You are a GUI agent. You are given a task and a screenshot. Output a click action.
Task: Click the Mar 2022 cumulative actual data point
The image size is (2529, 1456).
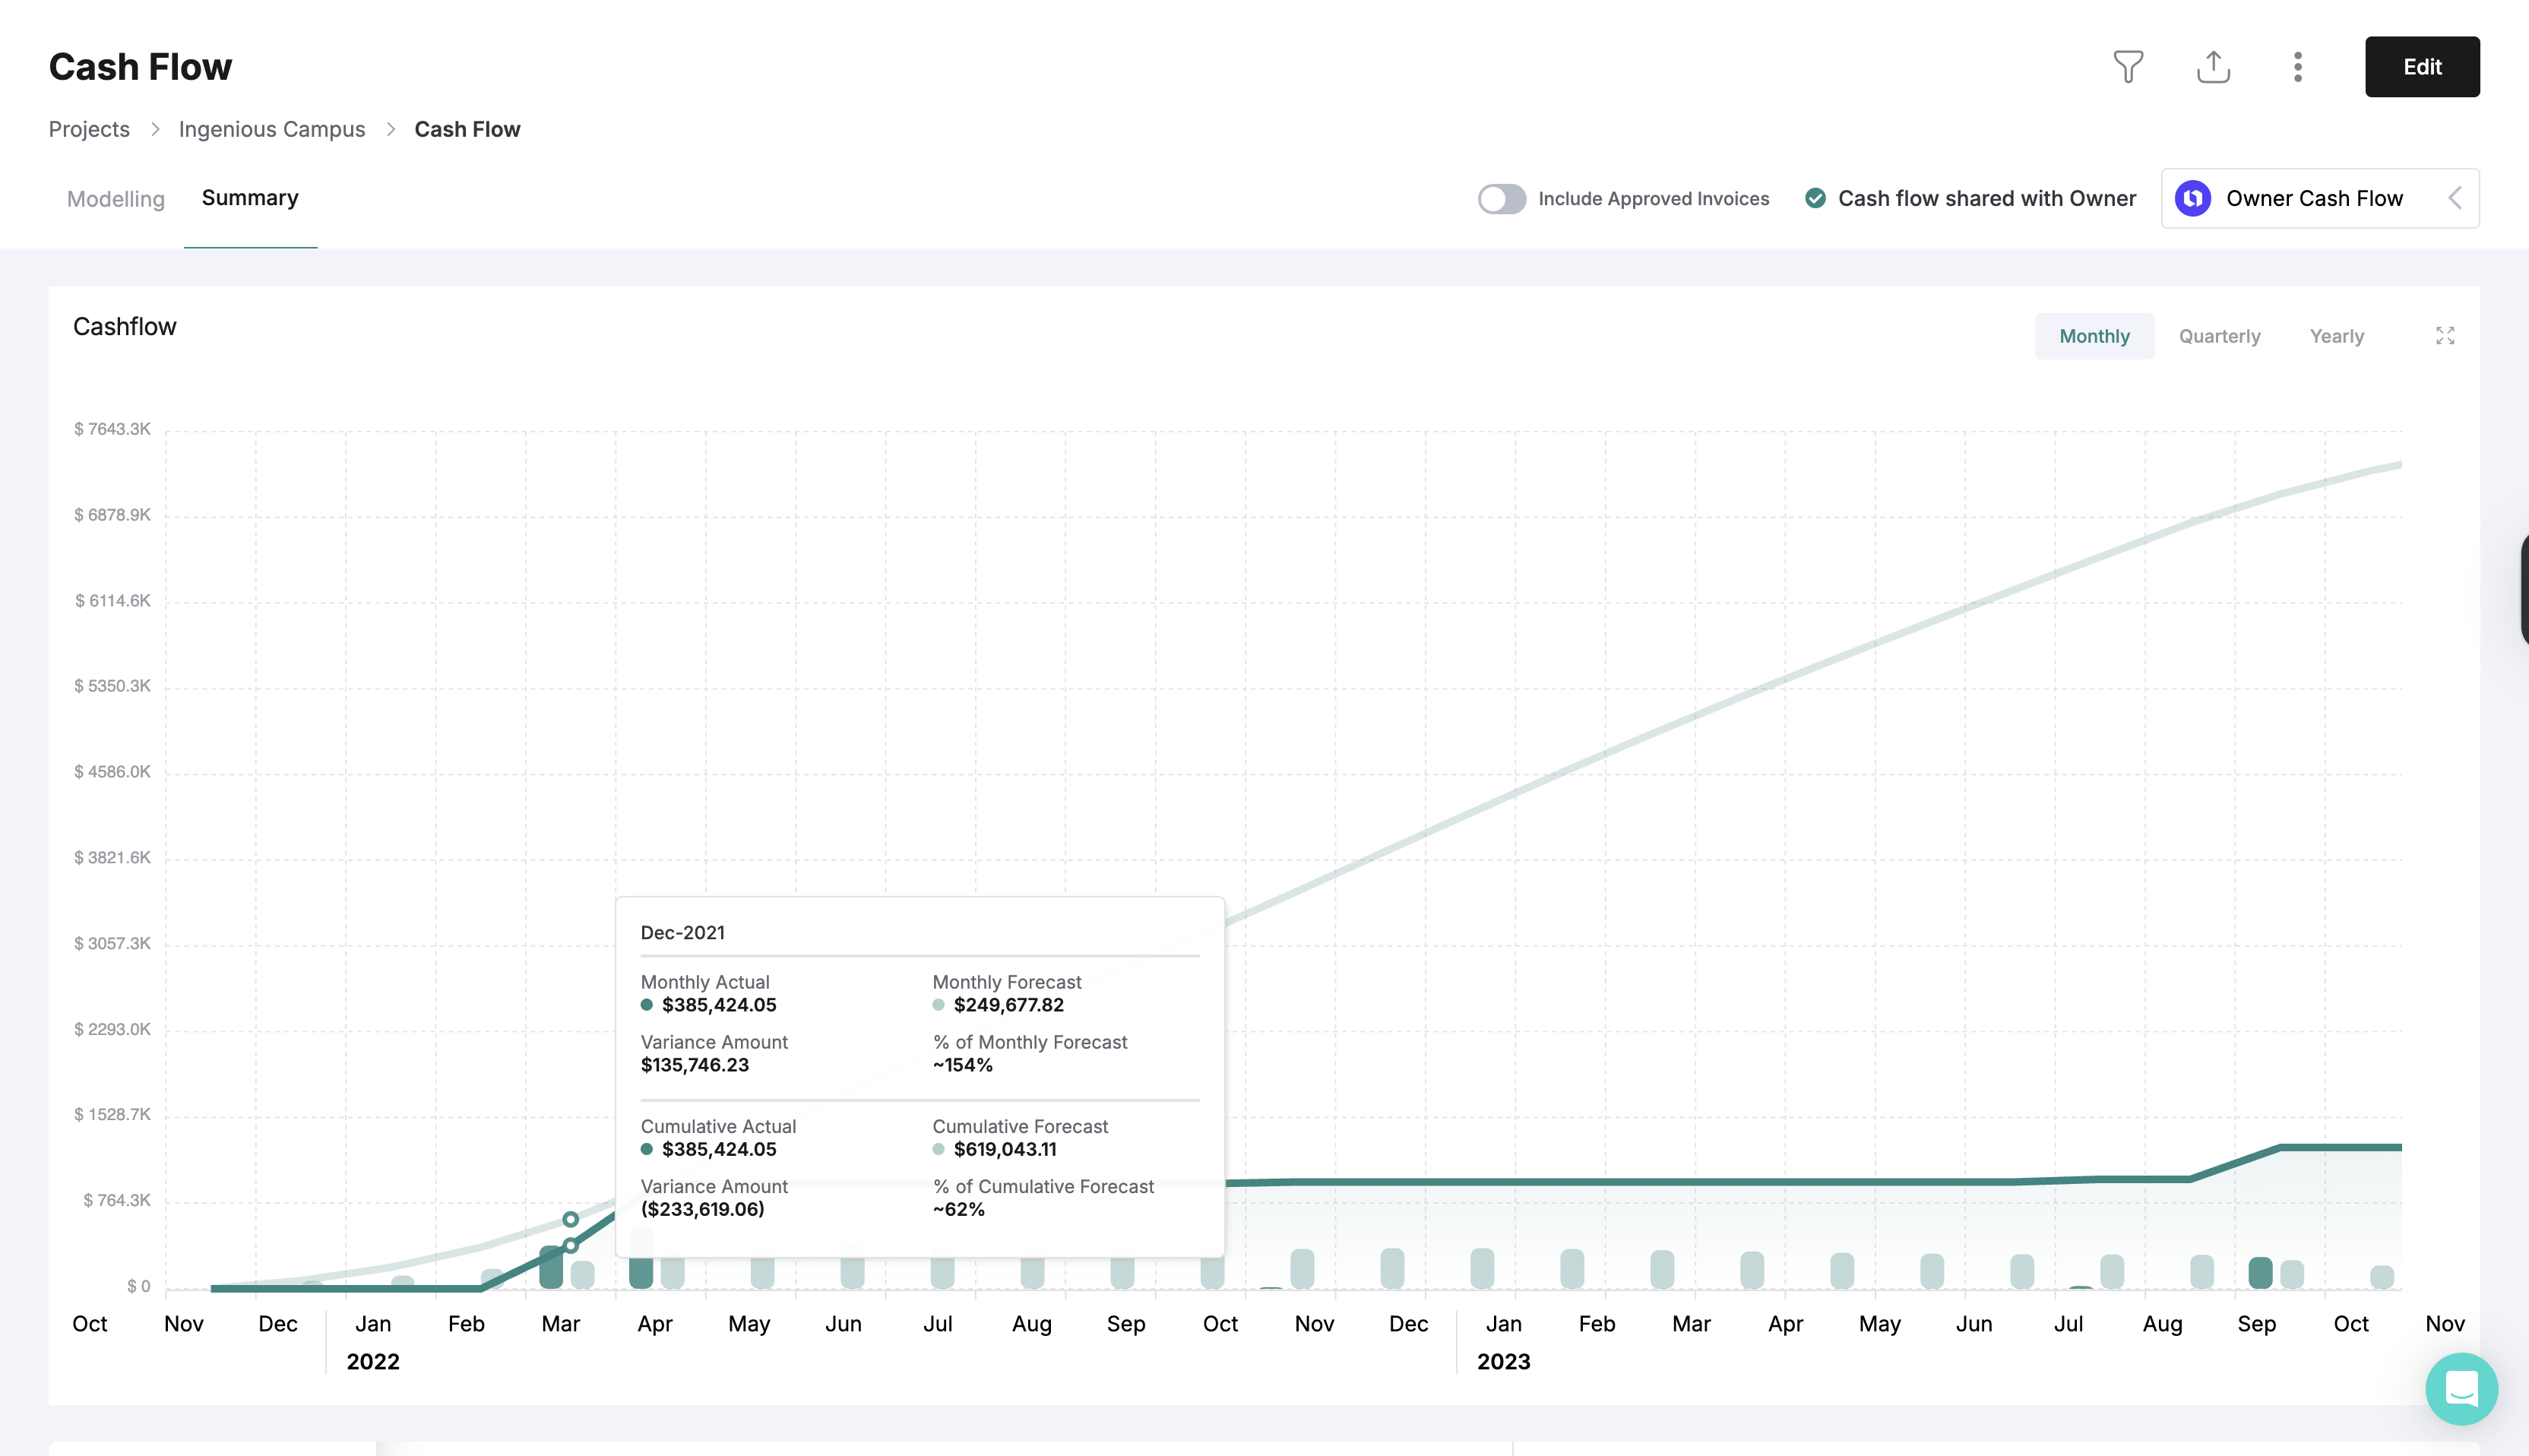(570, 1245)
